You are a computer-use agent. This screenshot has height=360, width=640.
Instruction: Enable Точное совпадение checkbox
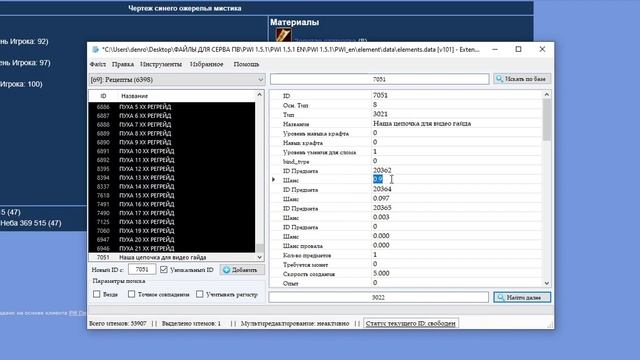click(x=131, y=294)
